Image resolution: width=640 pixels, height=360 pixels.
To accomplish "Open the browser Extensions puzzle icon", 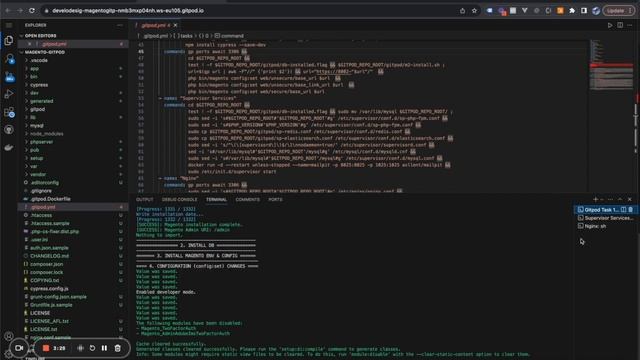I will (x=572, y=11).
